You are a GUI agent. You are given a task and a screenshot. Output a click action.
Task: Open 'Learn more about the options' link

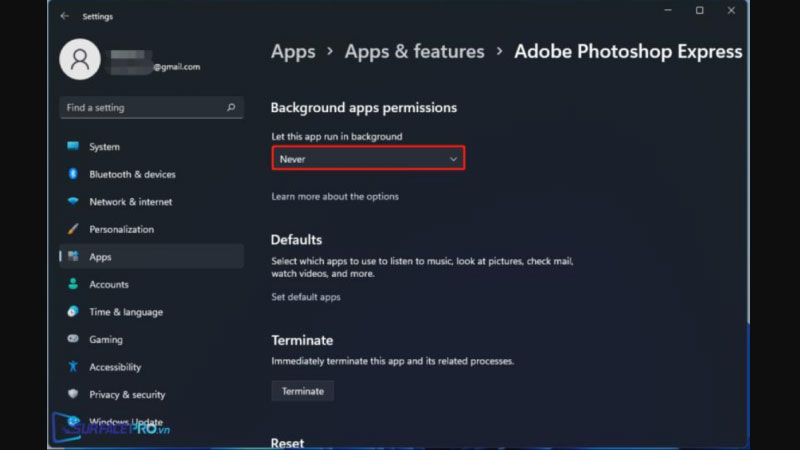pyautogui.click(x=335, y=197)
